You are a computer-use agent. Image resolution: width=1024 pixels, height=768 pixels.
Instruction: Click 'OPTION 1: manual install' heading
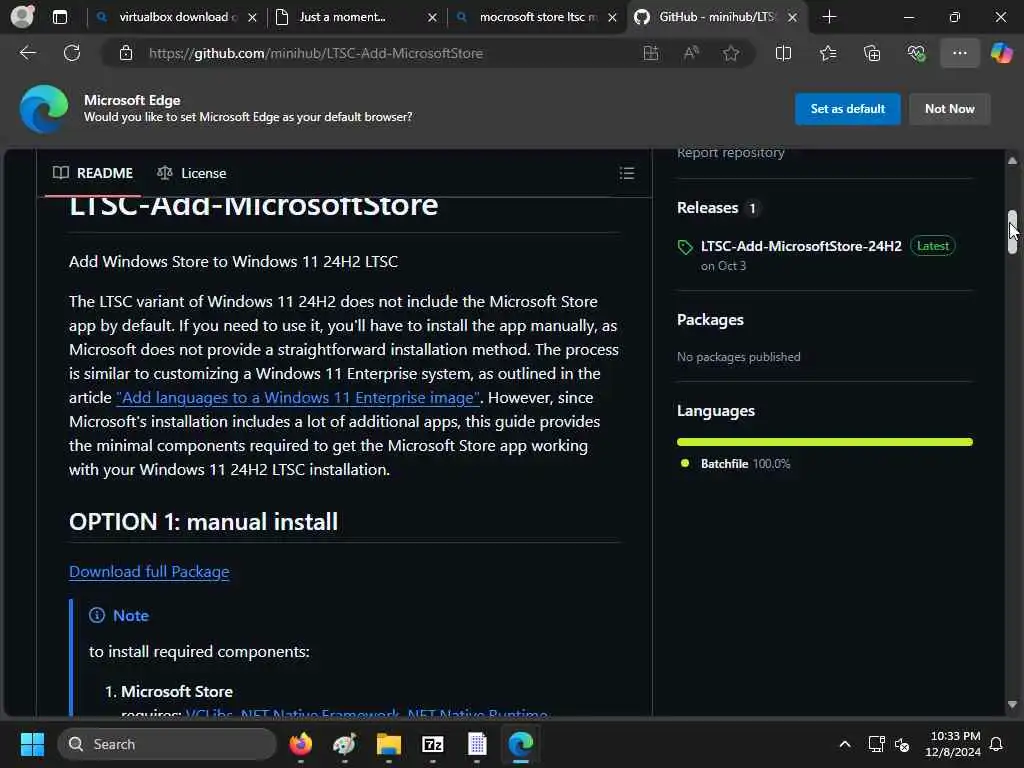pyautogui.click(x=203, y=522)
